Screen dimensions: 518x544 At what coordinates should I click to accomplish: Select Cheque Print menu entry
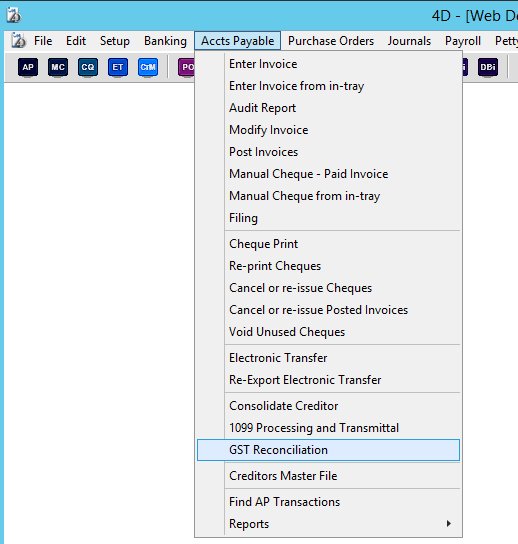tap(328, 244)
